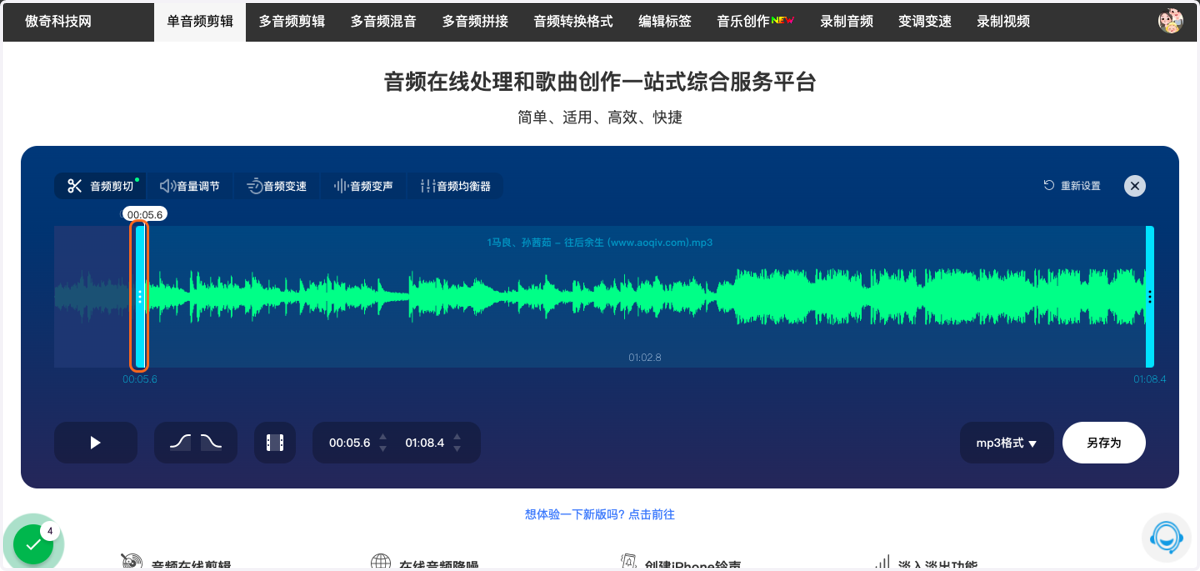Open the 变调变速 menu item

(x=925, y=21)
